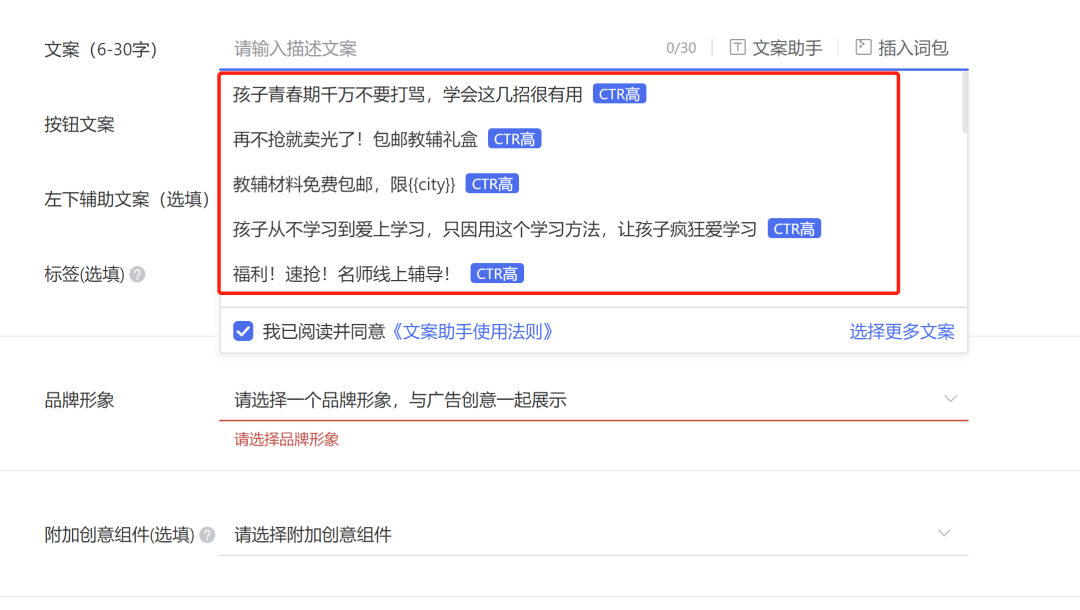The image size is (1080, 610).
Task: Select suggestion 再不抢就卖光了！包邮教辅礼盒
Action: 355,139
